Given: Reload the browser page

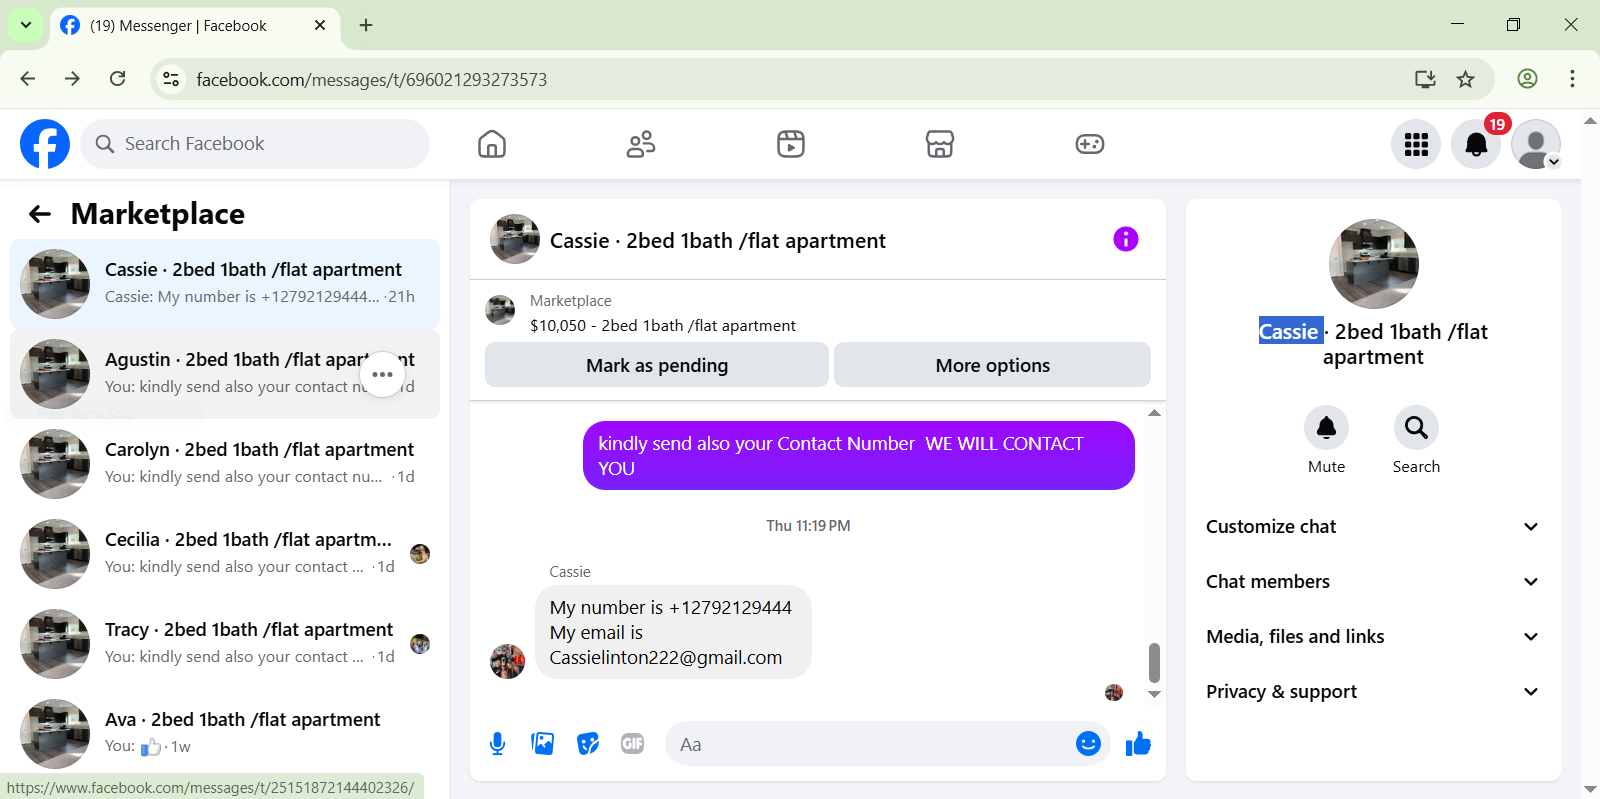Looking at the screenshot, I should point(118,79).
